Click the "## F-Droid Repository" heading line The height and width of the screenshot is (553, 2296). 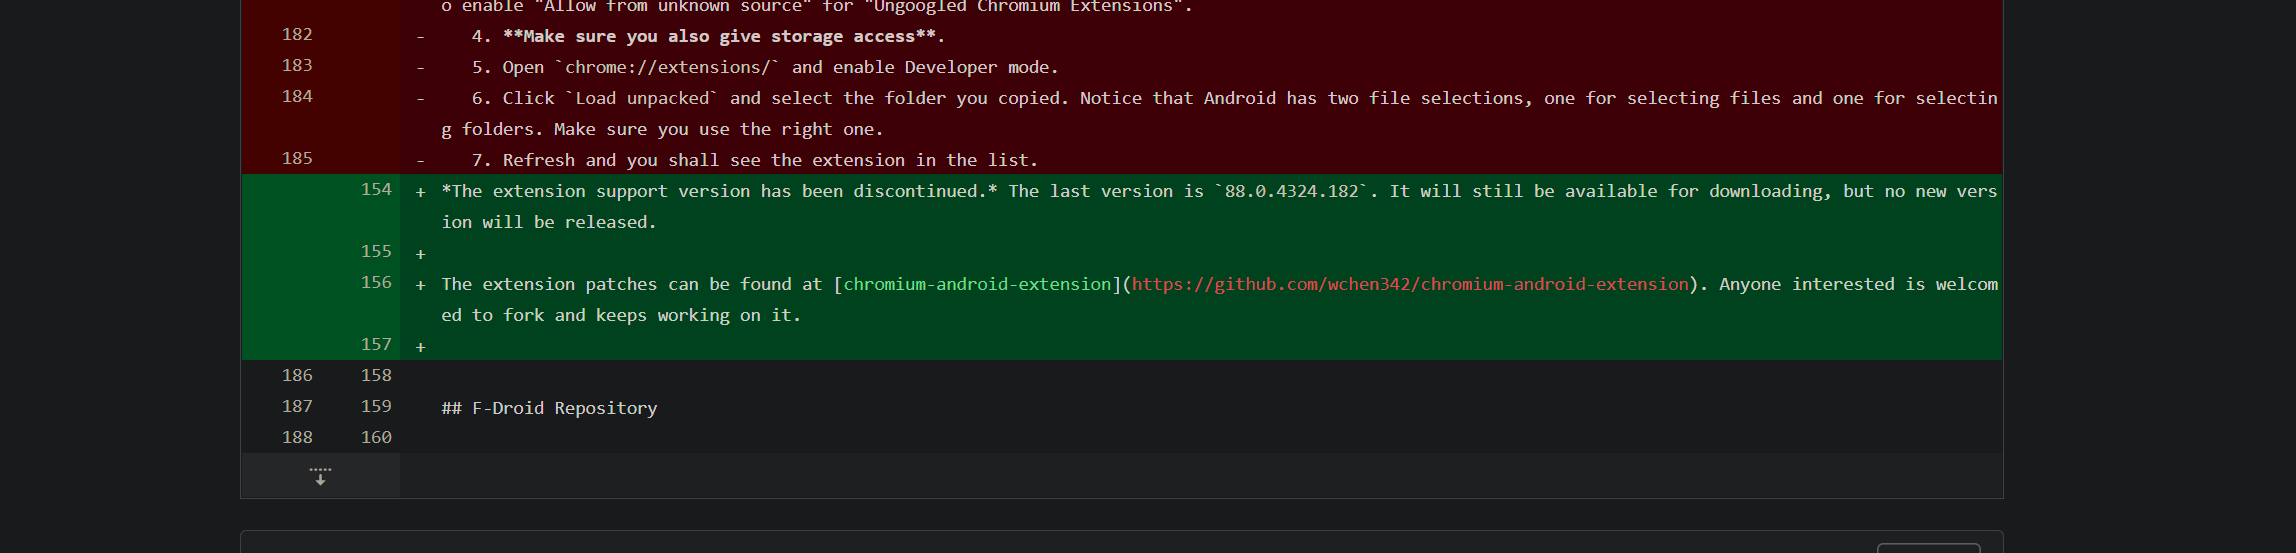549,408
